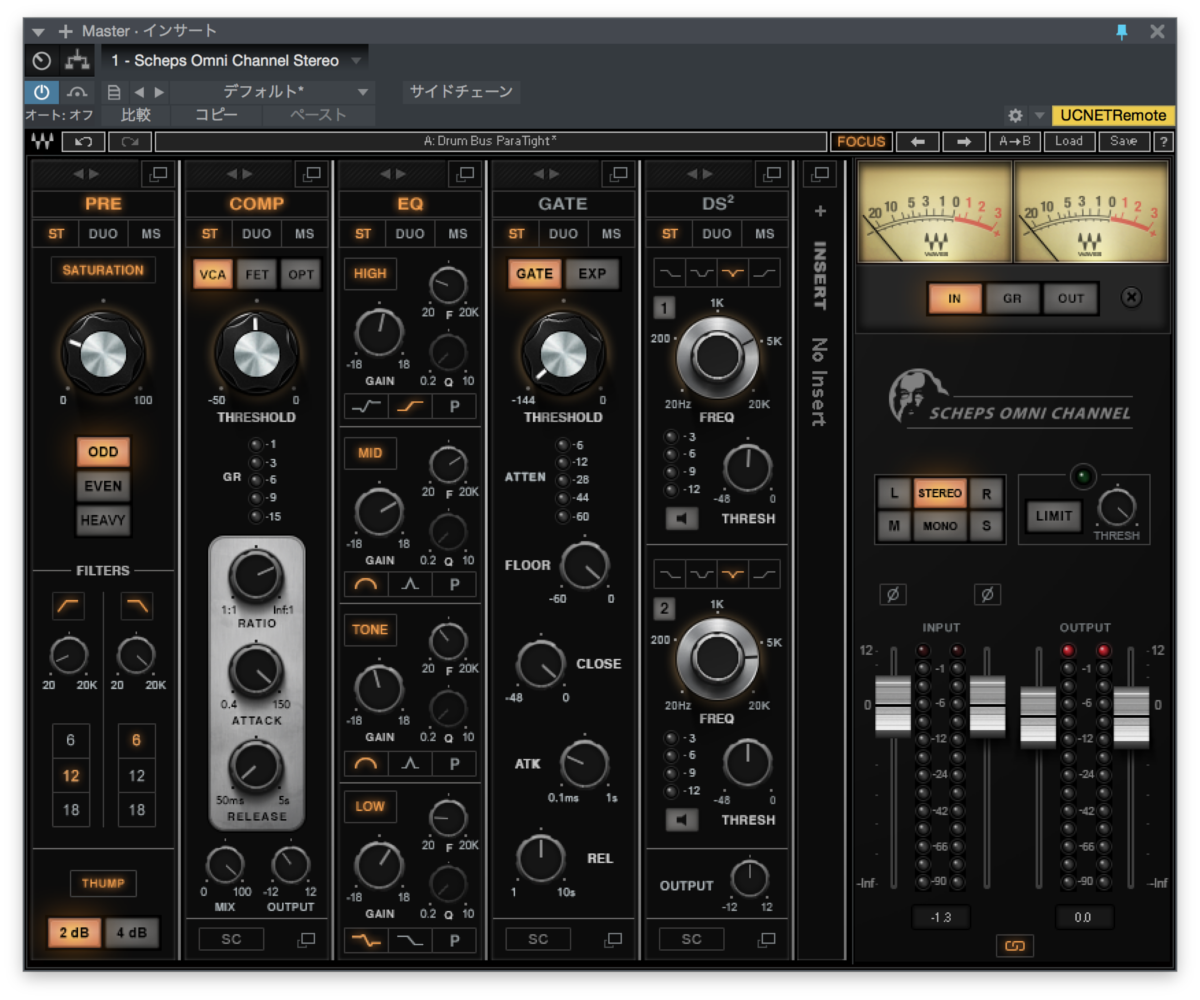Open the デフォルト preset dropdown arrow
1200x1000 pixels.
[x=363, y=92]
